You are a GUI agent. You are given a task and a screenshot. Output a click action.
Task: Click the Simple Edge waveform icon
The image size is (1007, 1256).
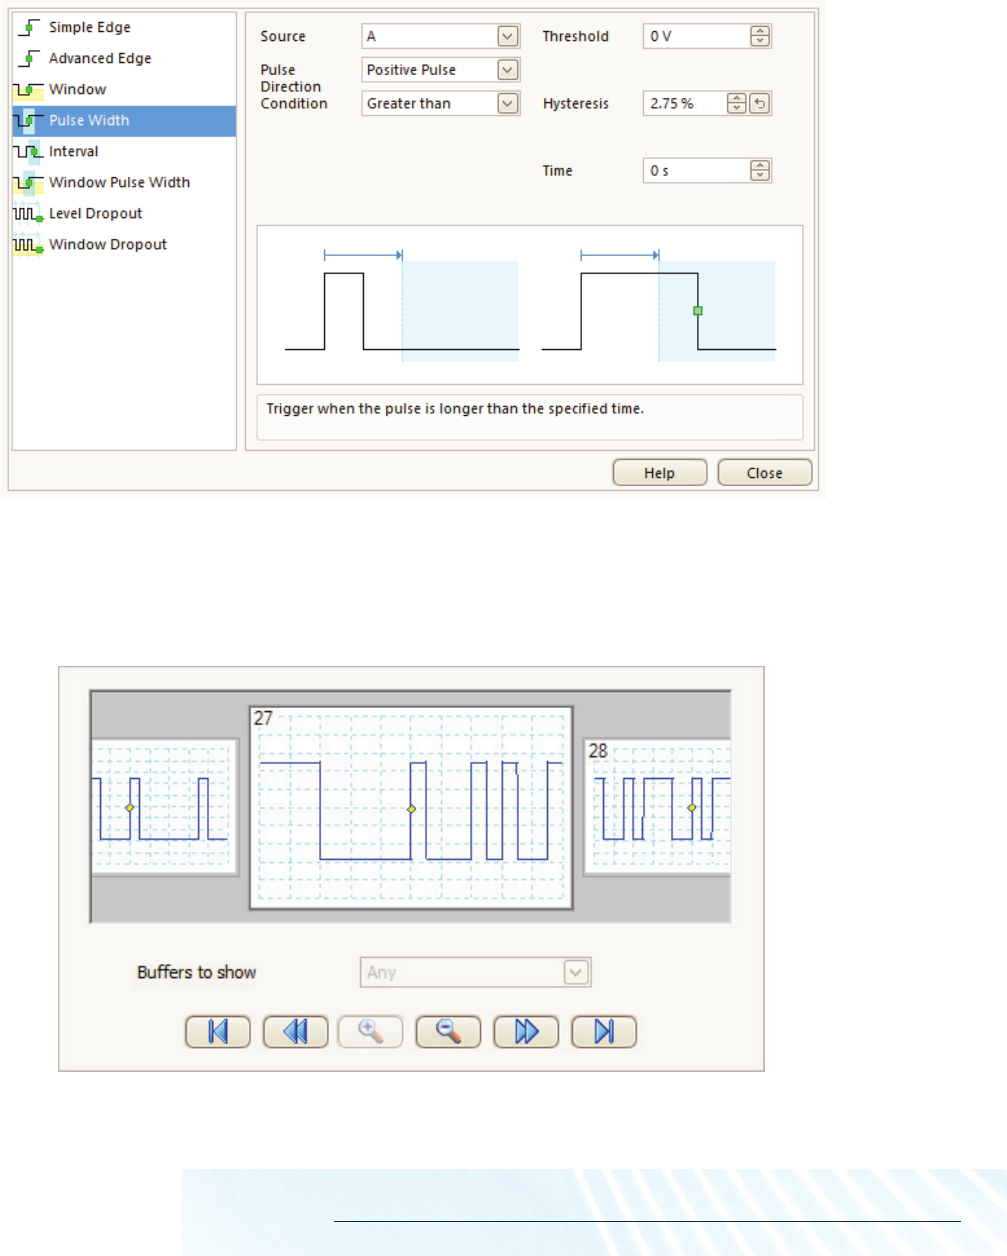pyautogui.click(x=29, y=27)
